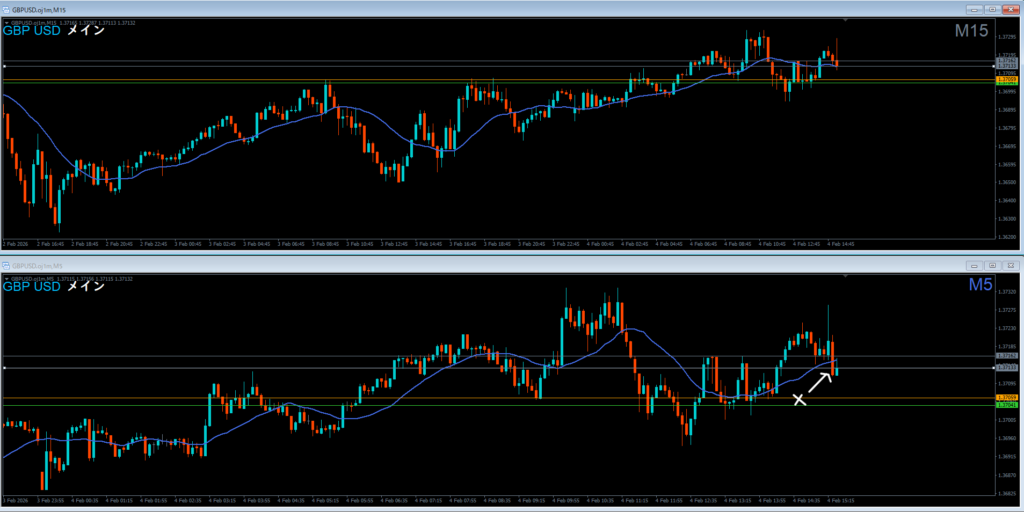This screenshot has height=512, width=1024.
Task: Maximize the GBPUSD M15 chart window
Action: click(992, 9)
